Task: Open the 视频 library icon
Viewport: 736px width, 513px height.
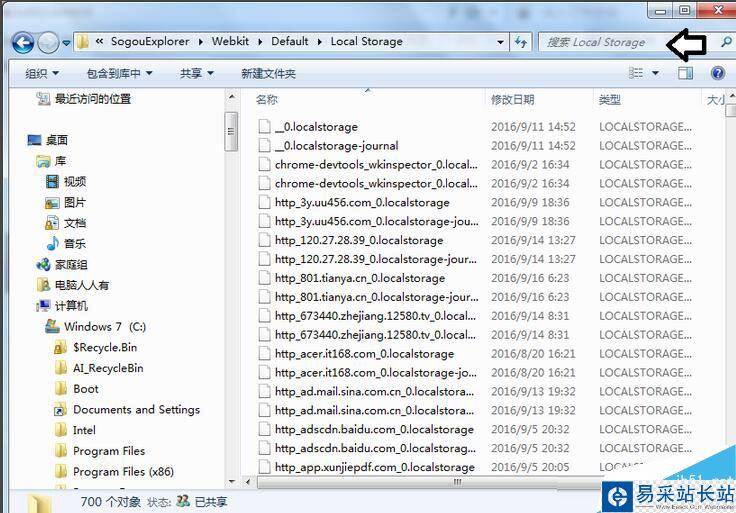Action: (52, 182)
